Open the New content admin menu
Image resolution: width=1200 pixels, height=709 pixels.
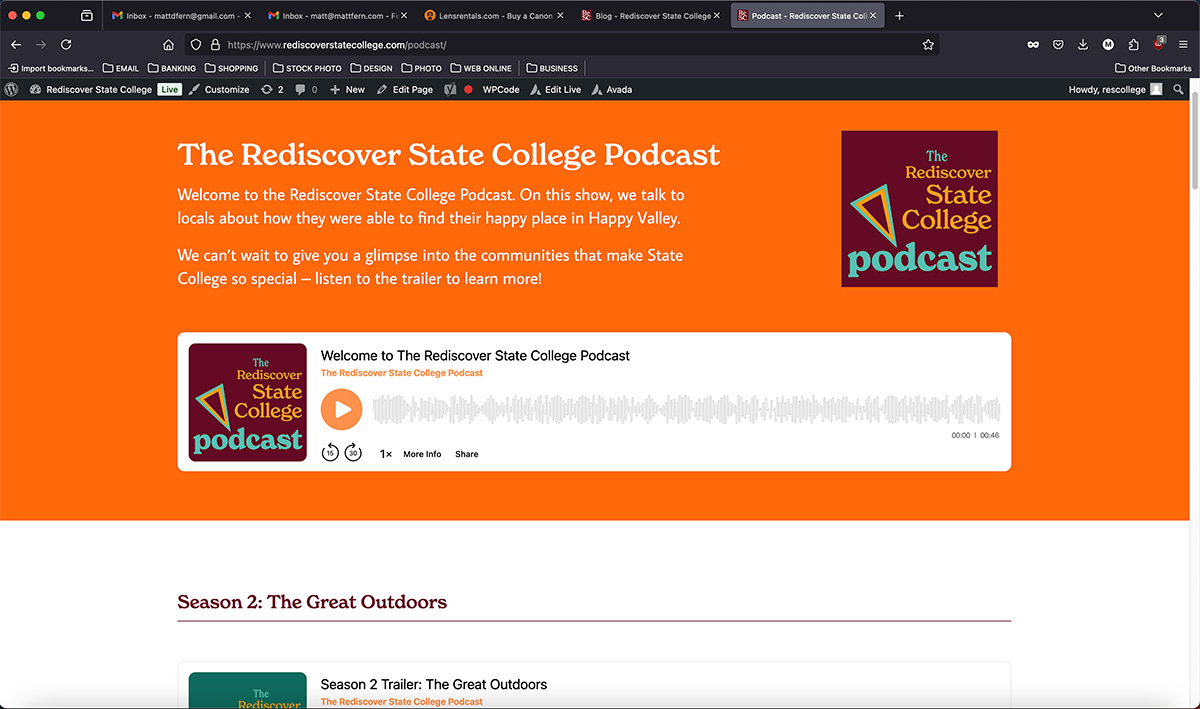pos(348,89)
